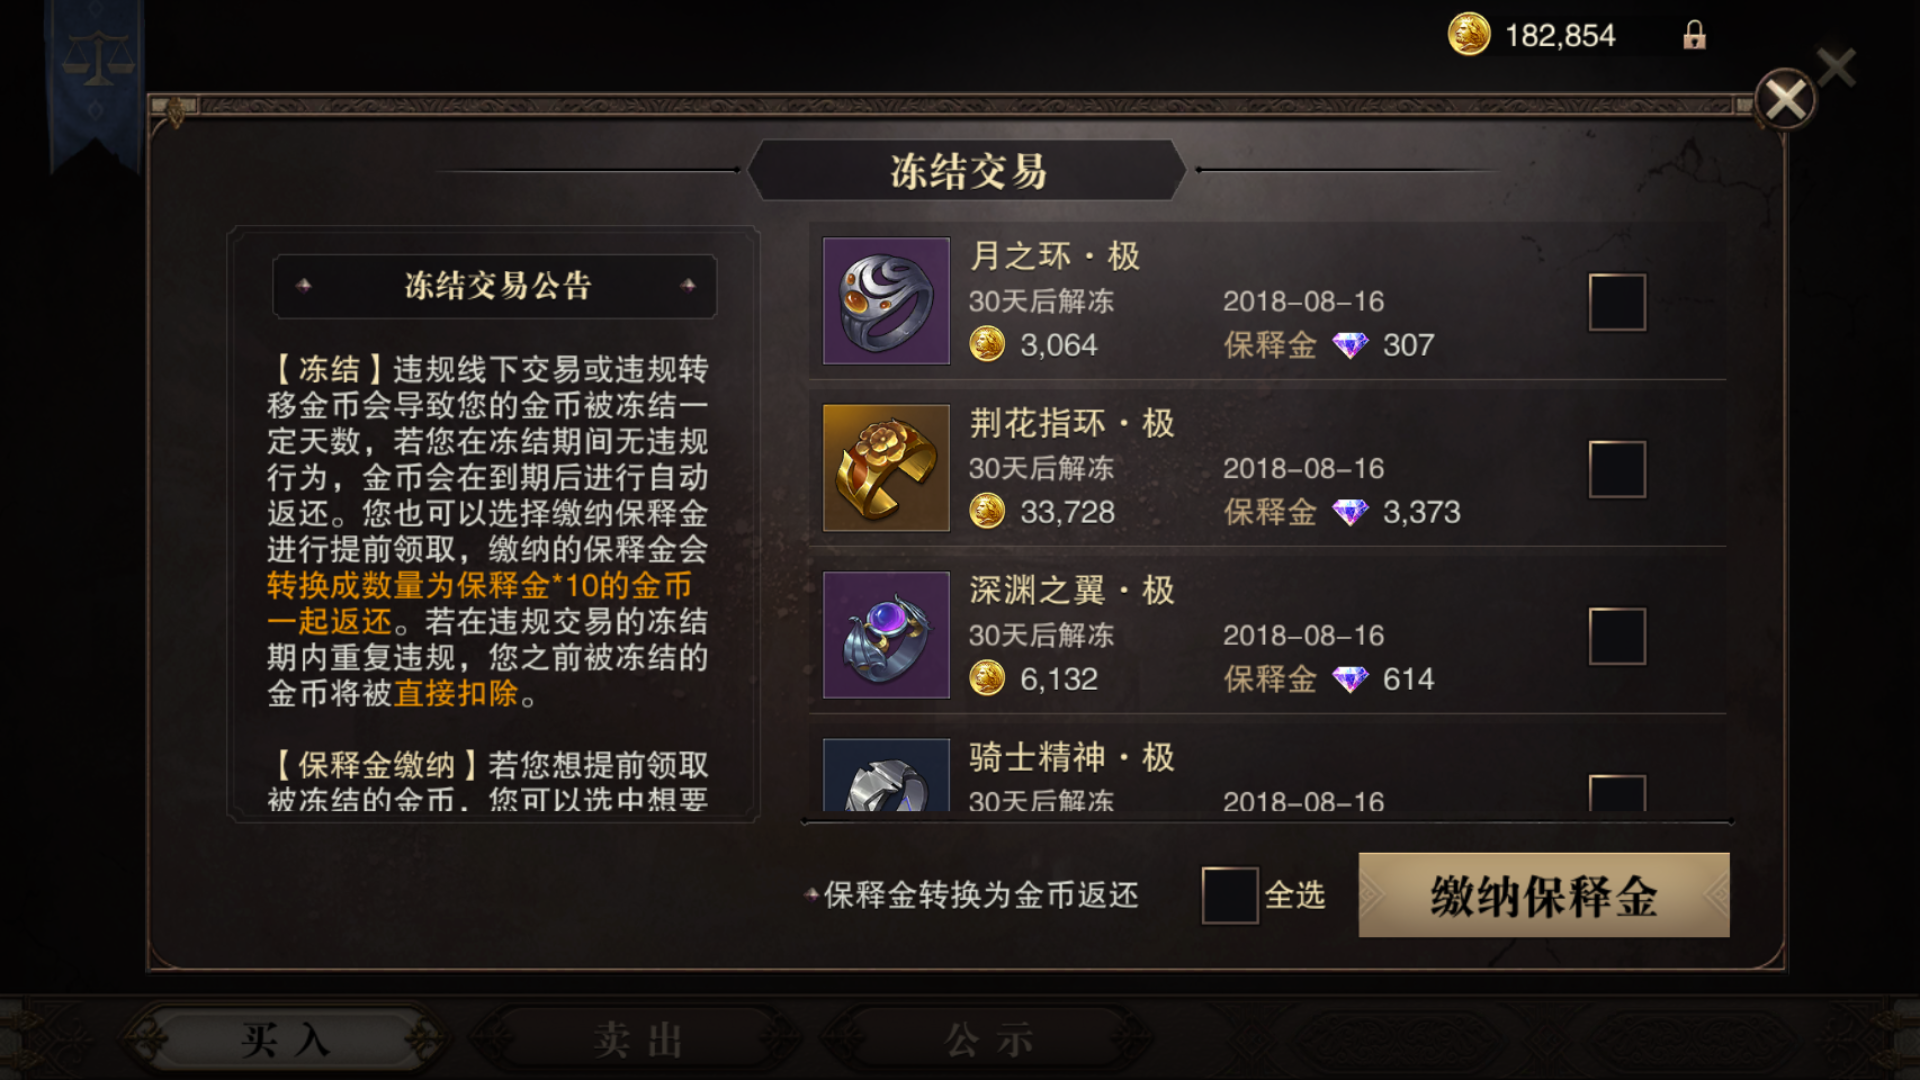The height and width of the screenshot is (1080, 1920).
Task: Close the 冻结交易 dialog
Action: pyautogui.click(x=1785, y=99)
